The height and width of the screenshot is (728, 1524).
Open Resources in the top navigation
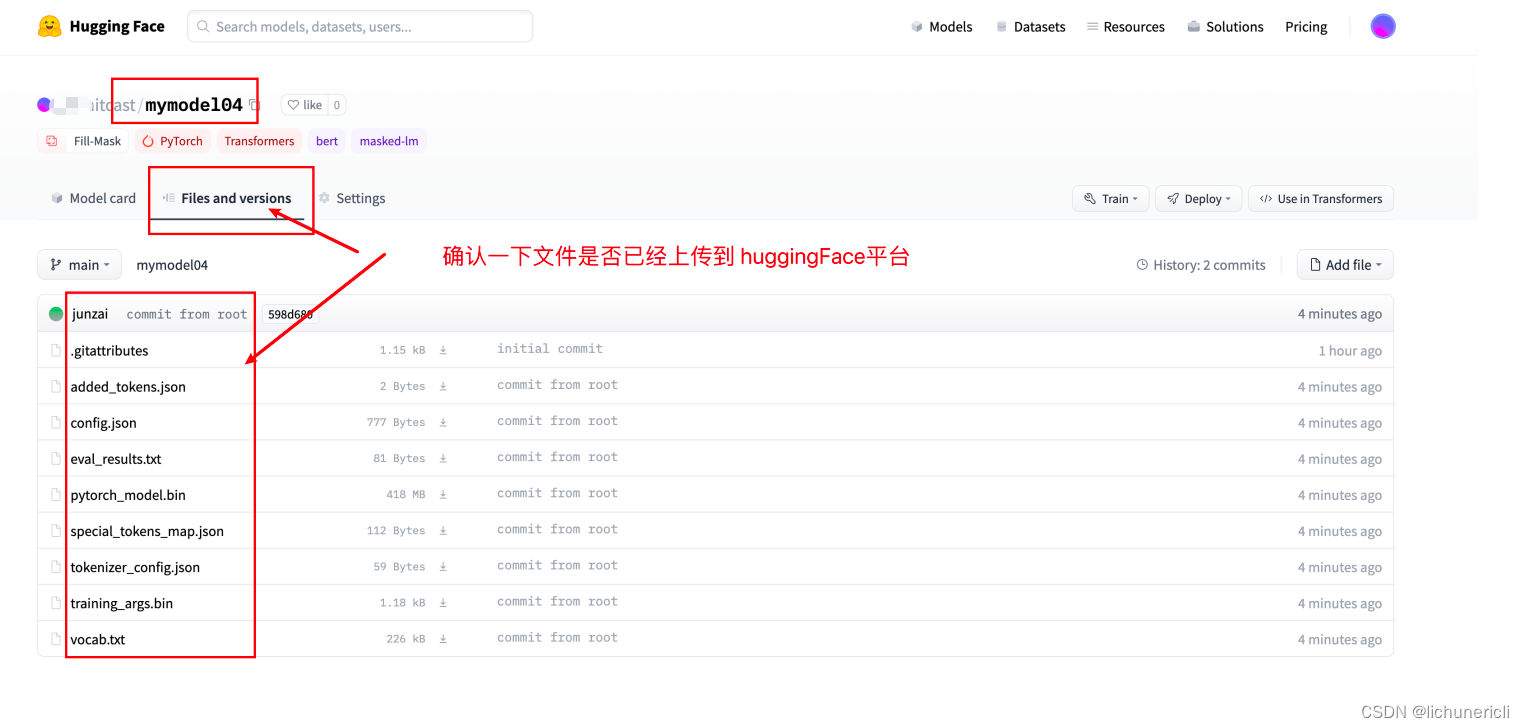(1125, 27)
